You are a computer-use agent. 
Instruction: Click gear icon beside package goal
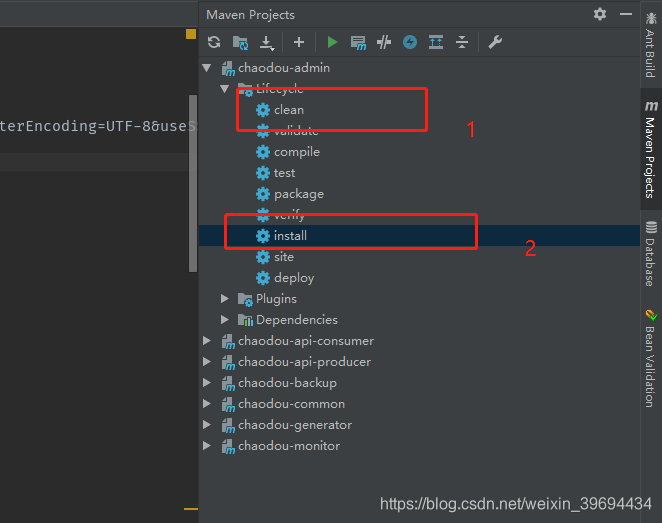point(263,194)
